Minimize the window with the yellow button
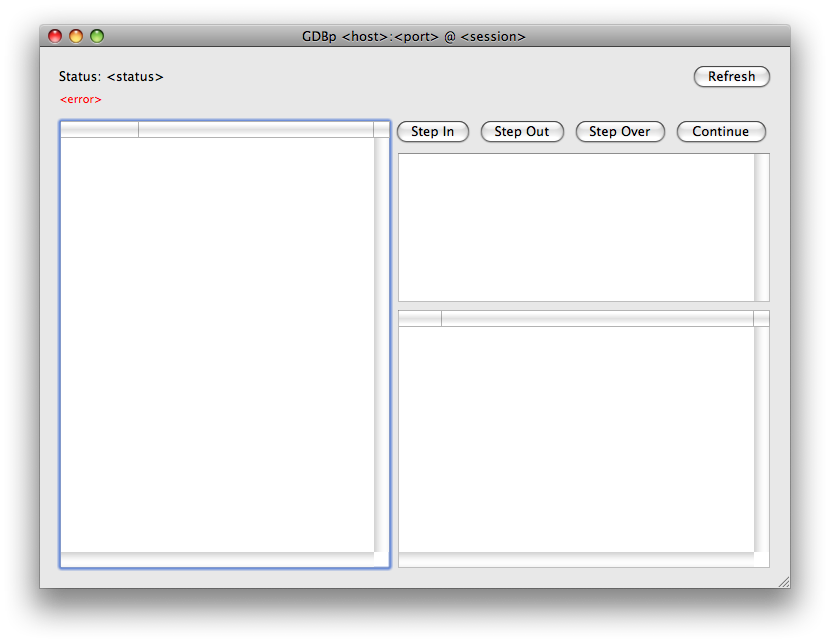 76,36
